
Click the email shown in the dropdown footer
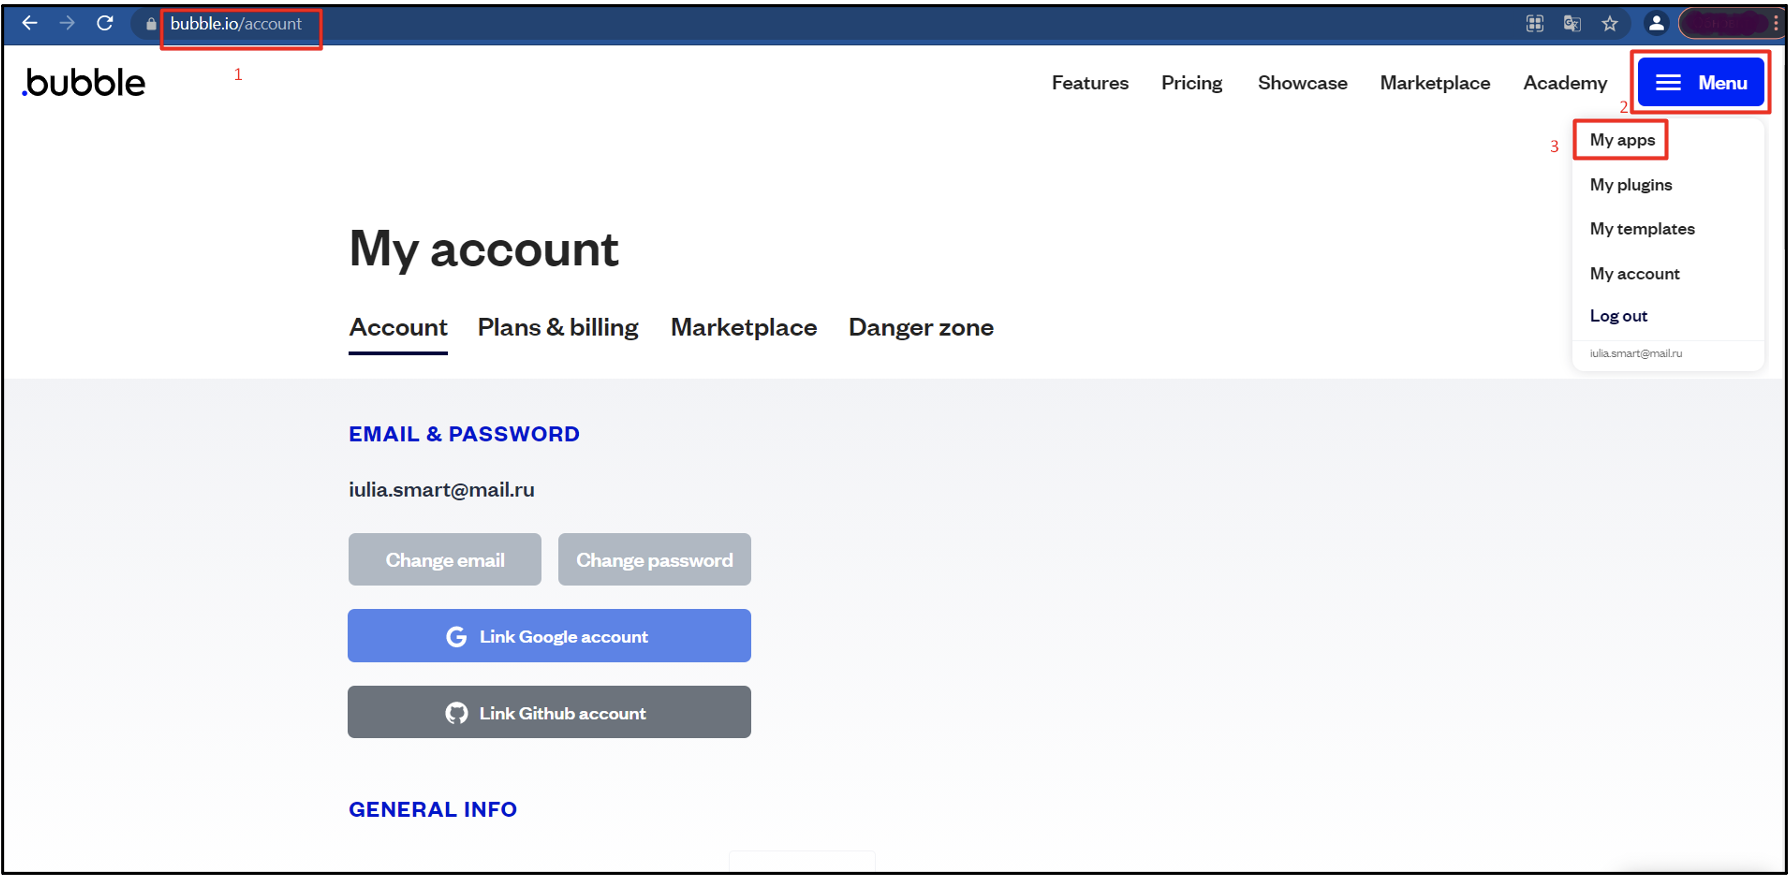(x=1636, y=353)
